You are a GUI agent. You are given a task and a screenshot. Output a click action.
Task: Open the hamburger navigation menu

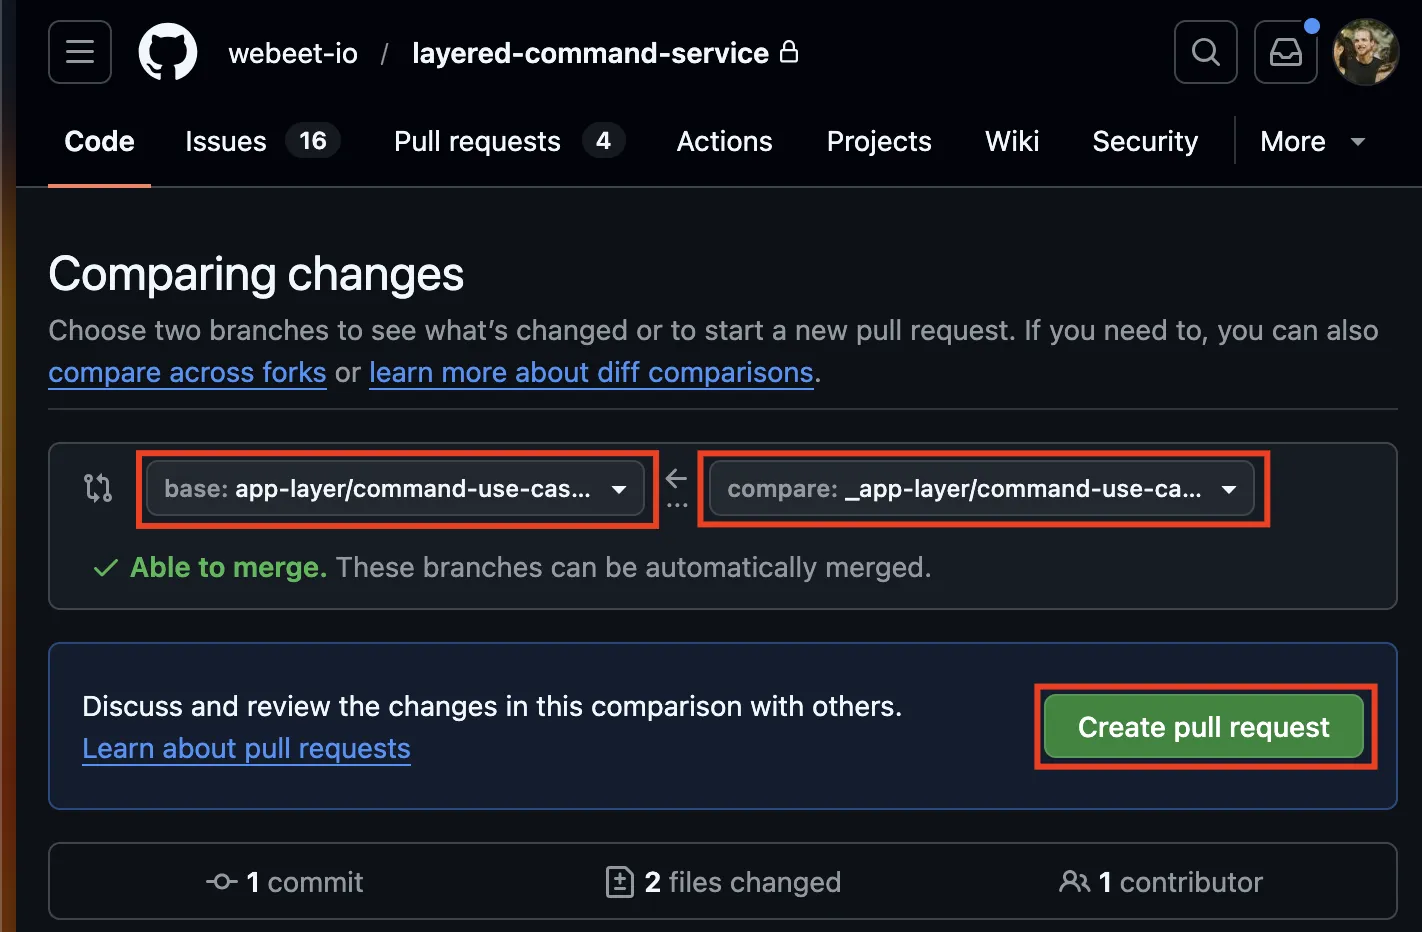tap(79, 52)
